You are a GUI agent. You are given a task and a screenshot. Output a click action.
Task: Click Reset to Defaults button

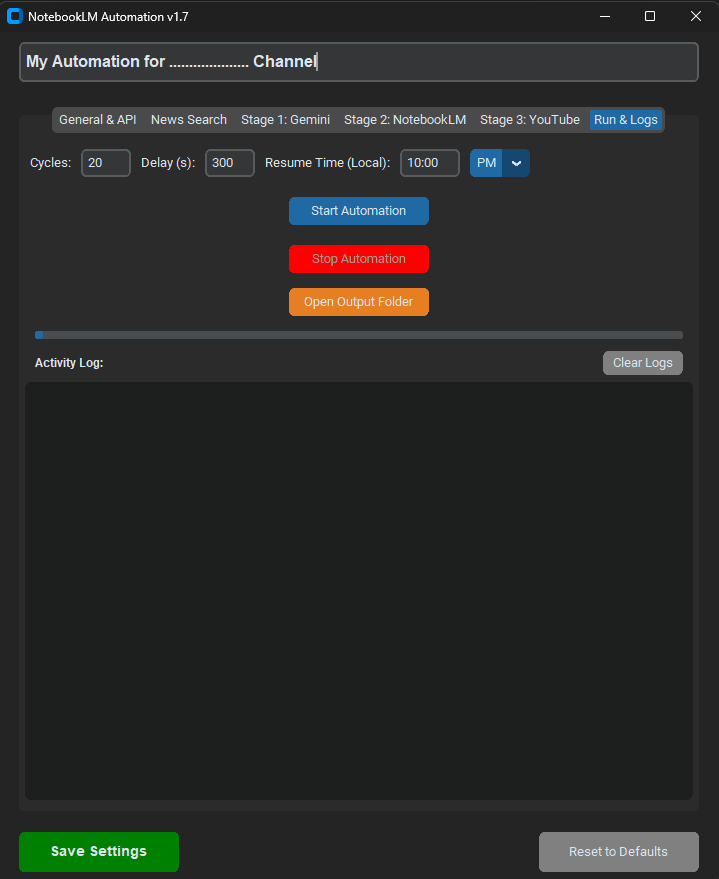pos(619,852)
